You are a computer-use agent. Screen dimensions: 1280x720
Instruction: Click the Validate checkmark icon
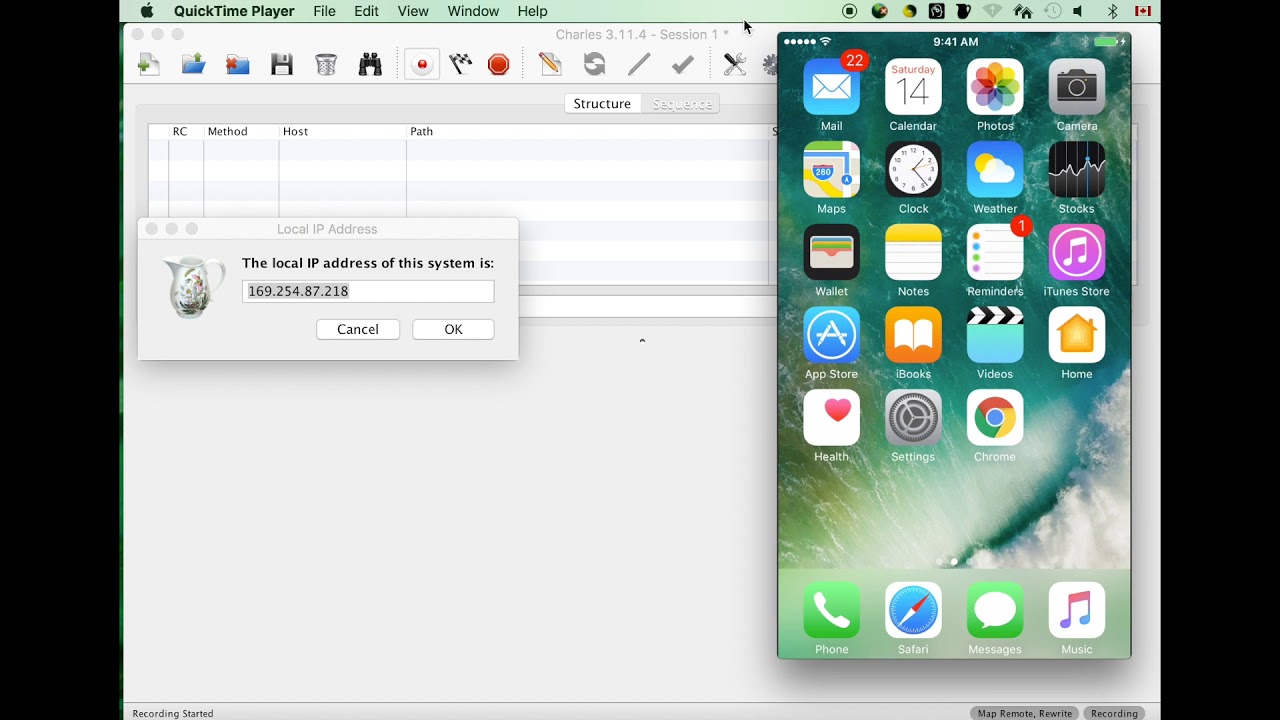(683, 65)
